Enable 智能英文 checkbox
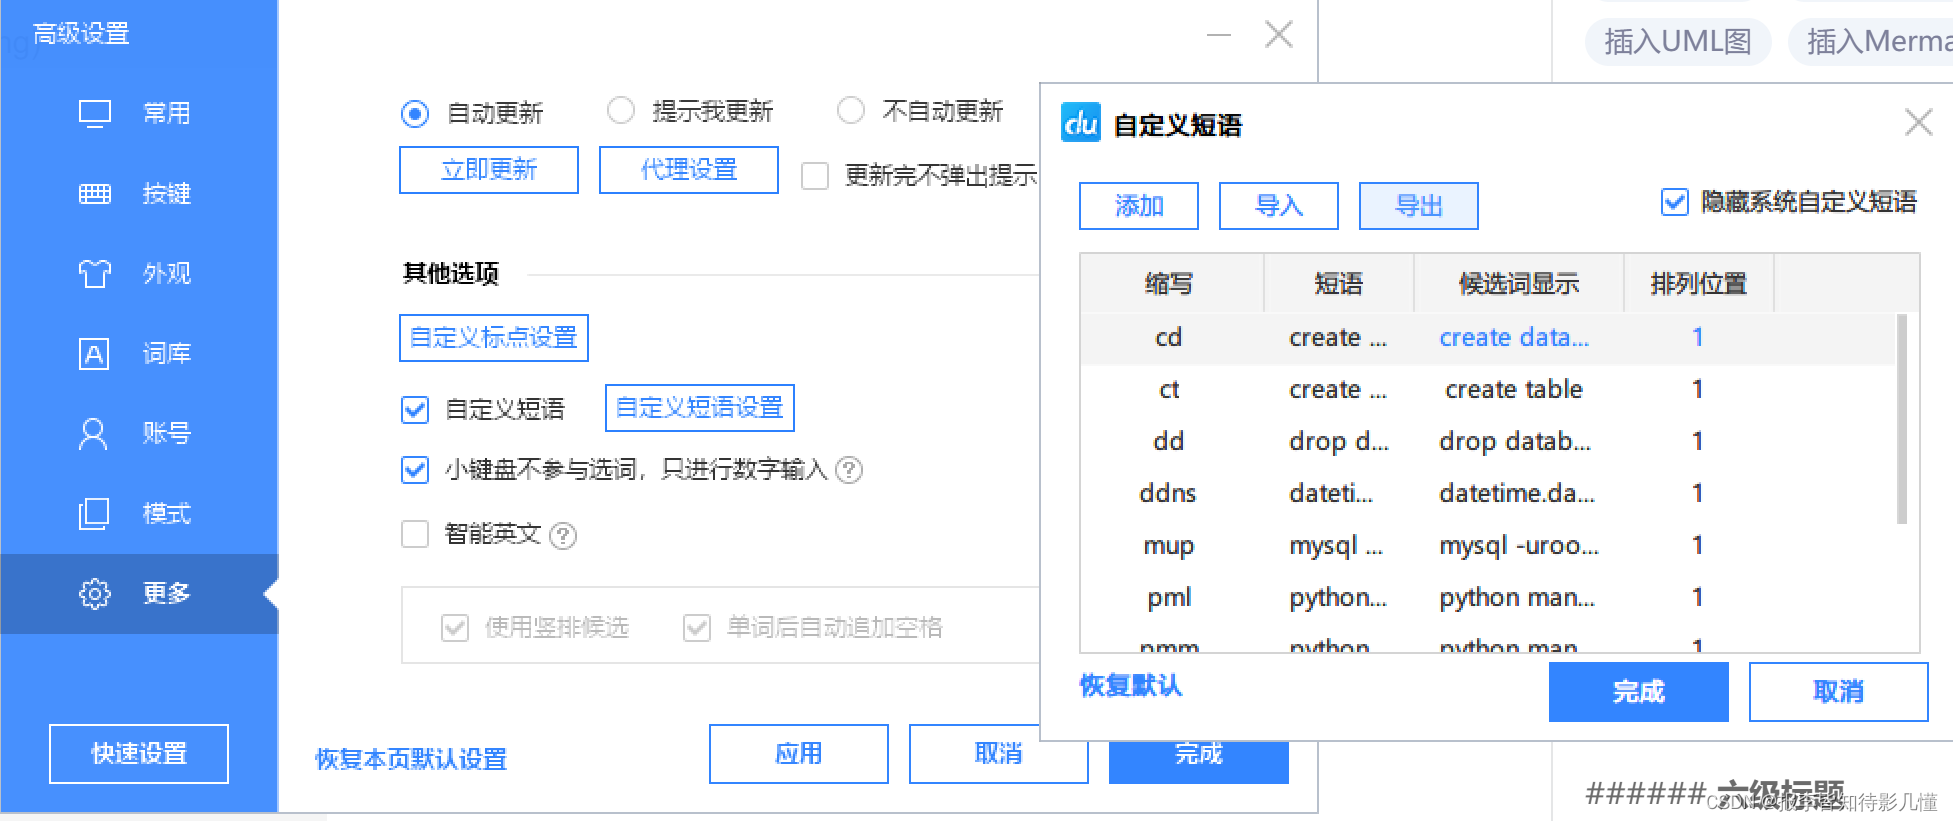 415,534
